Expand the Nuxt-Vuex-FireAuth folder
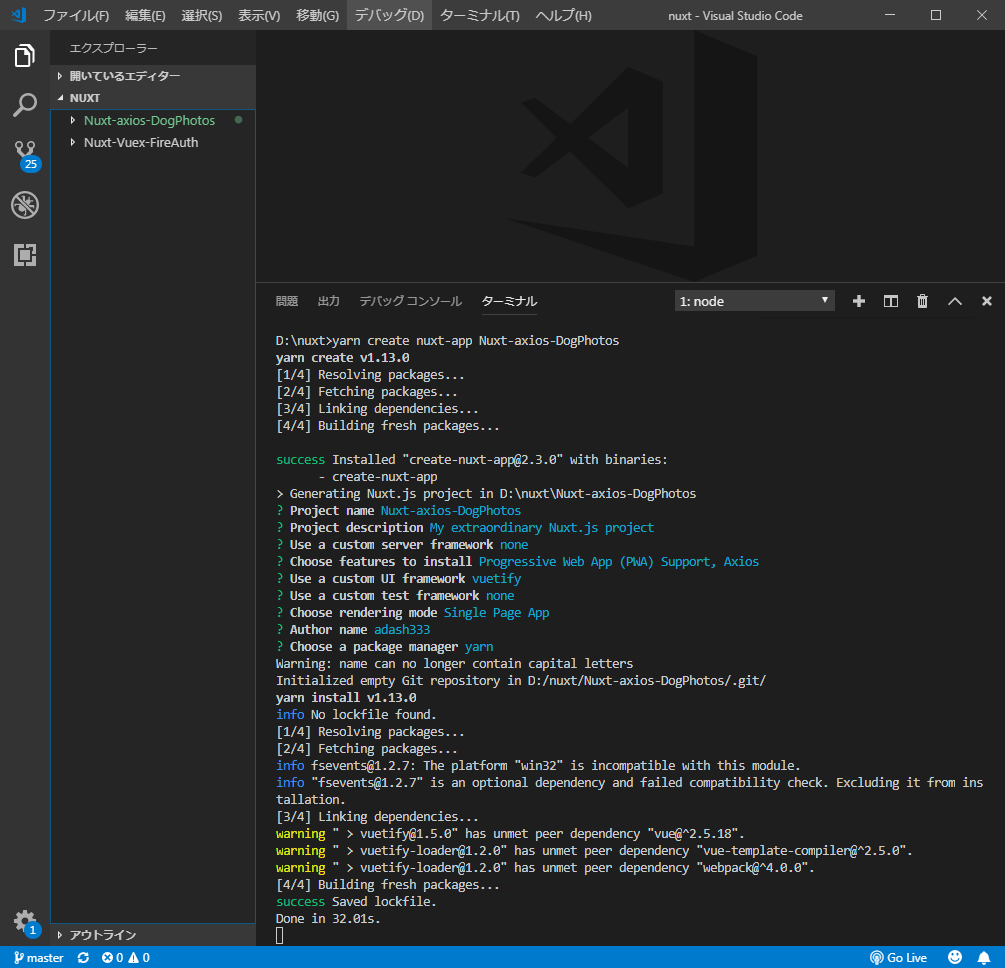 tap(141, 142)
